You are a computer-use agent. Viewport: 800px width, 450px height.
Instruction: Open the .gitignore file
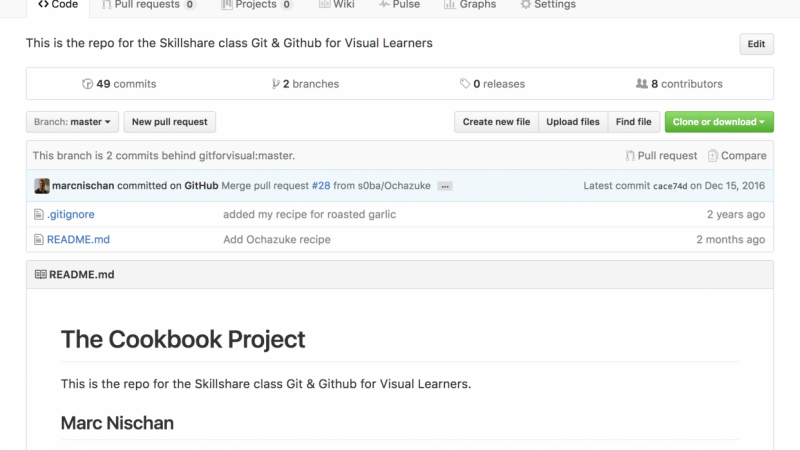point(70,214)
